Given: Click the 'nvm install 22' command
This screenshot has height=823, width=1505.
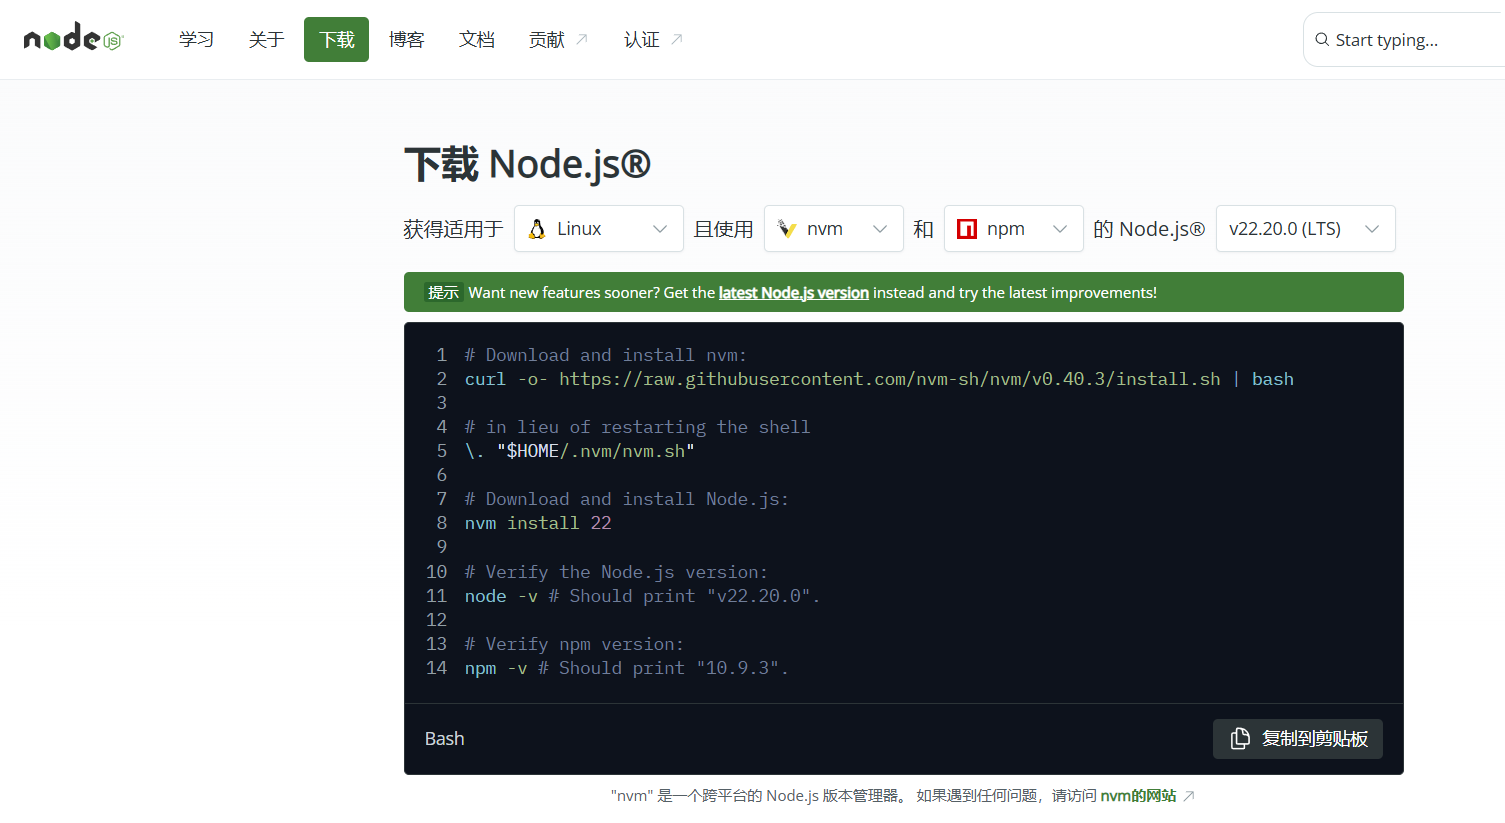Looking at the screenshot, I should [x=538, y=523].
